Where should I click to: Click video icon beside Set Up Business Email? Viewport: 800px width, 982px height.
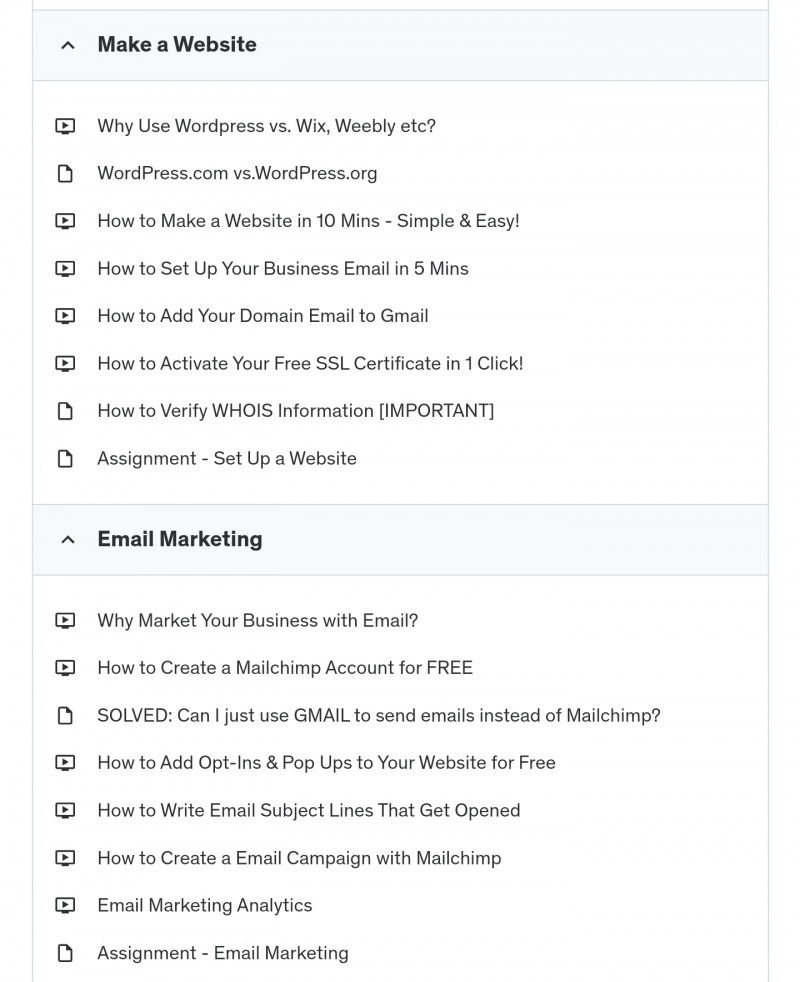(65, 269)
